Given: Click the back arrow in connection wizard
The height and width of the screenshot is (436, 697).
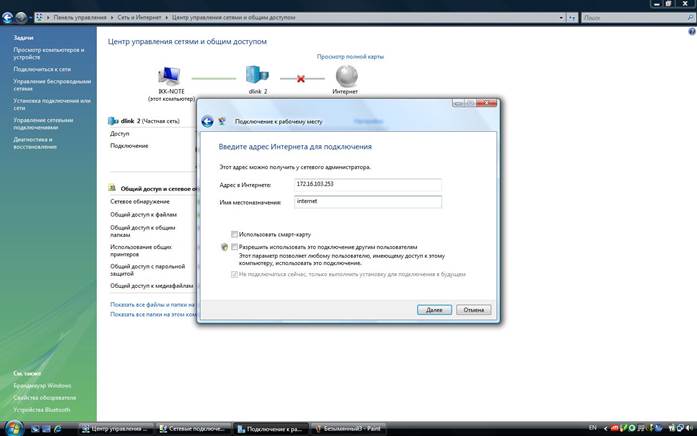Looking at the screenshot, I should pyautogui.click(x=207, y=121).
